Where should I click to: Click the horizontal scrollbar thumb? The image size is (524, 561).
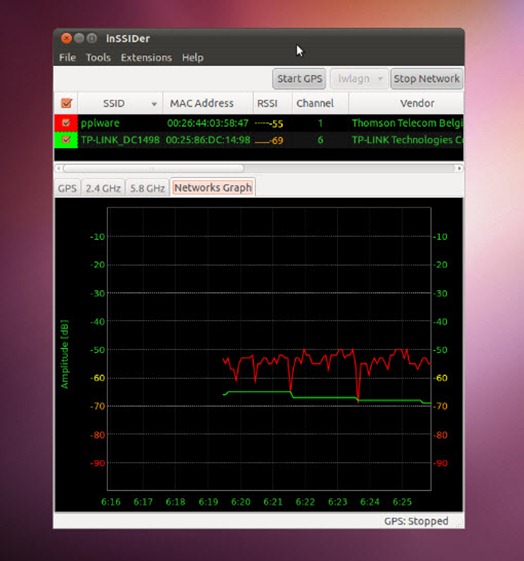click(x=154, y=168)
